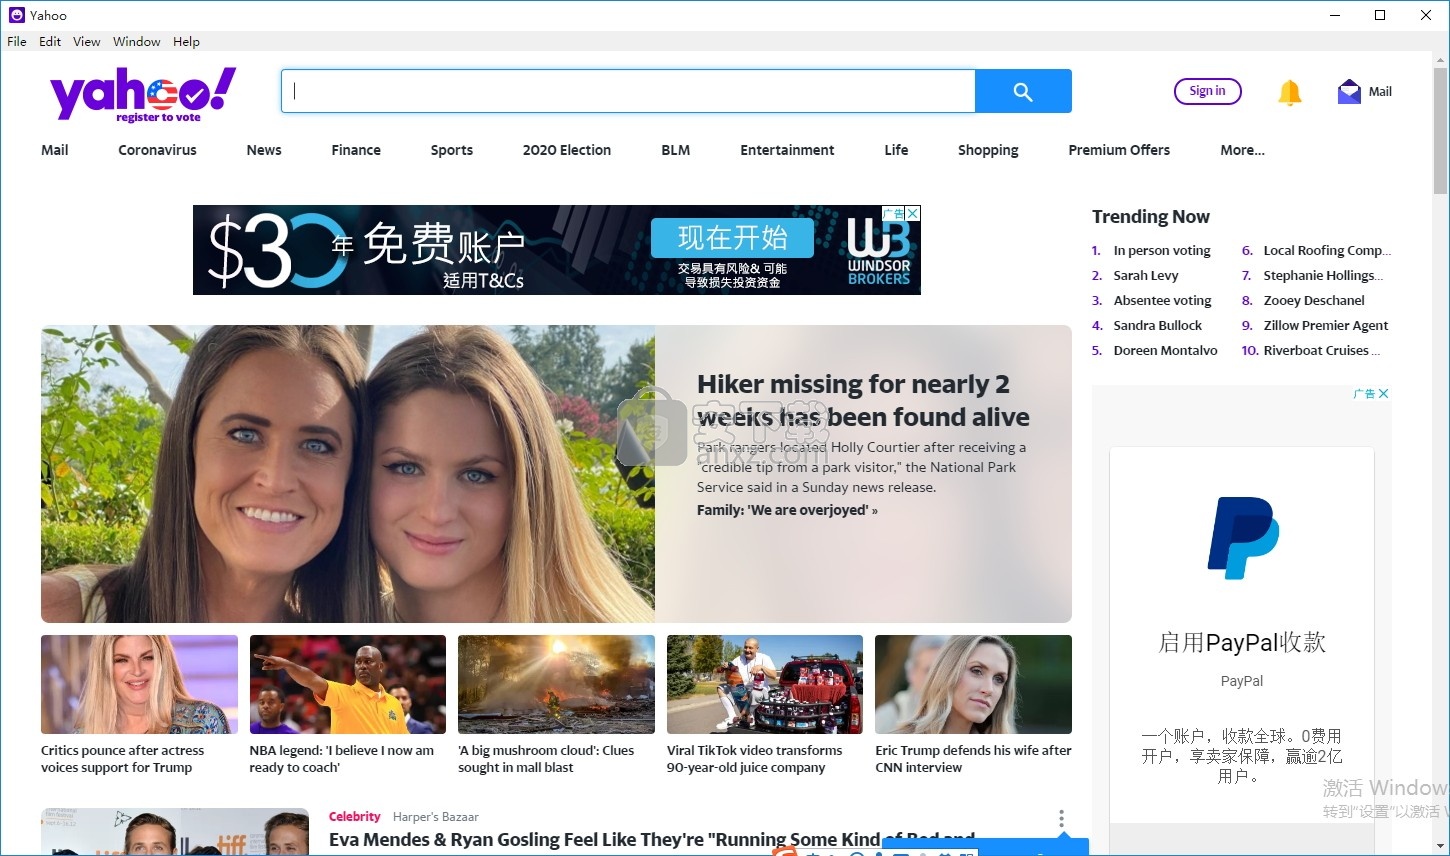
Task: Open the Celebrity article options menu
Action: pos(1061,818)
